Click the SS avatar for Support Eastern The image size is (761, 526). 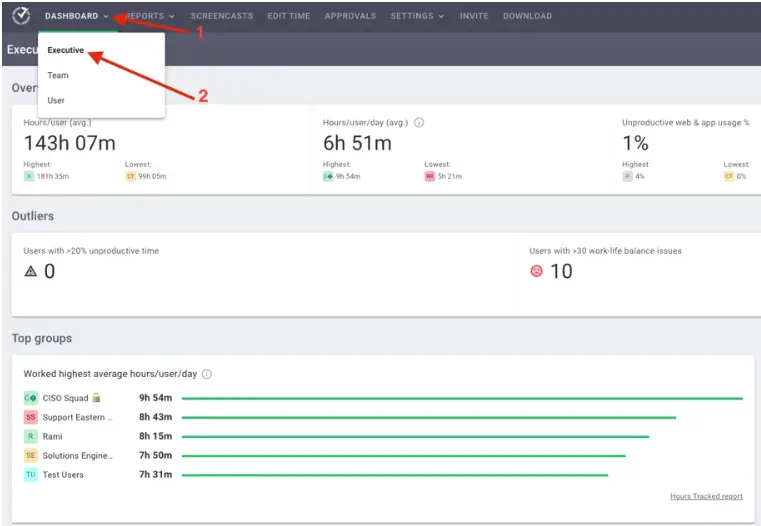pyautogui.click(x=31, y=417)
